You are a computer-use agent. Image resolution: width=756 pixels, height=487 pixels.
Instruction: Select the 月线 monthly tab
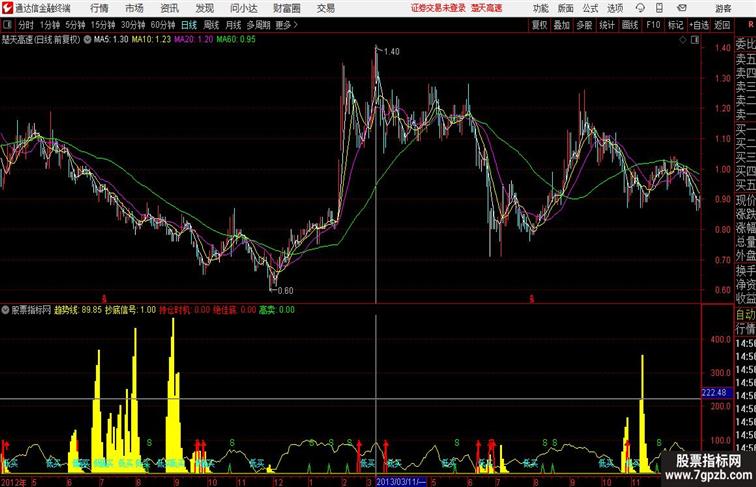(233, 25)
